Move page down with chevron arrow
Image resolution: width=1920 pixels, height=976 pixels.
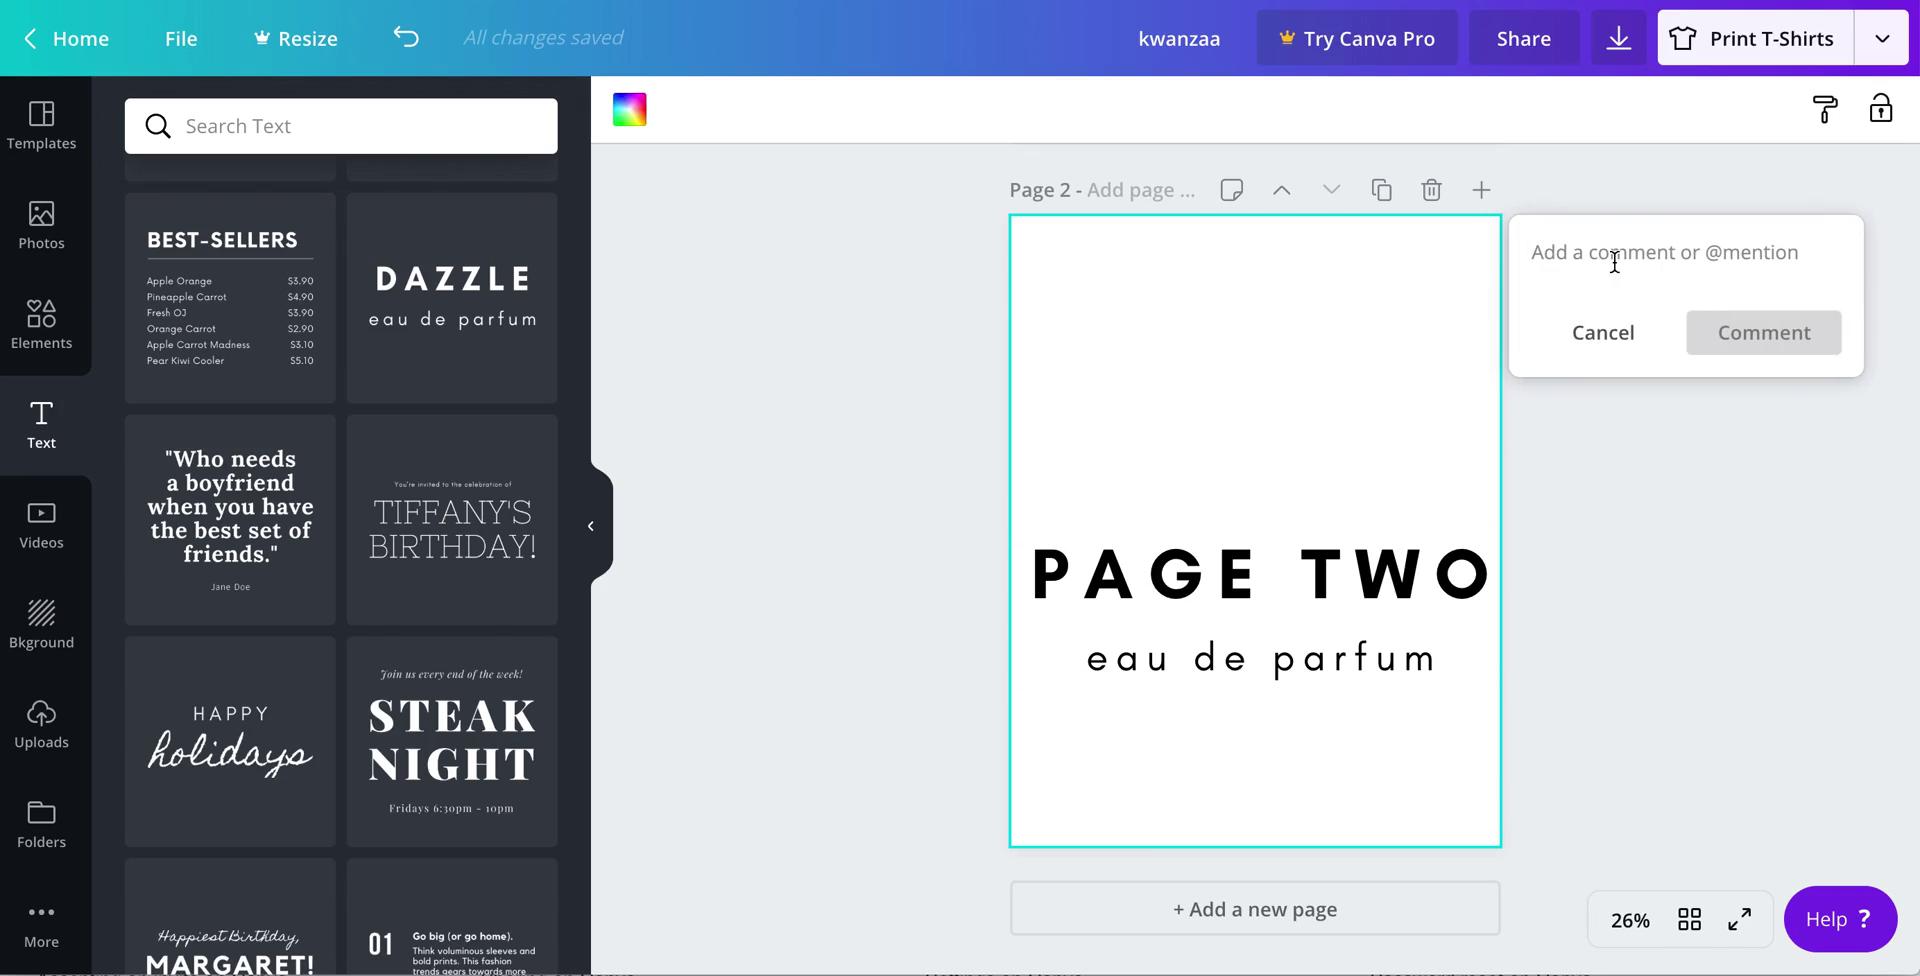(1331, 190)
